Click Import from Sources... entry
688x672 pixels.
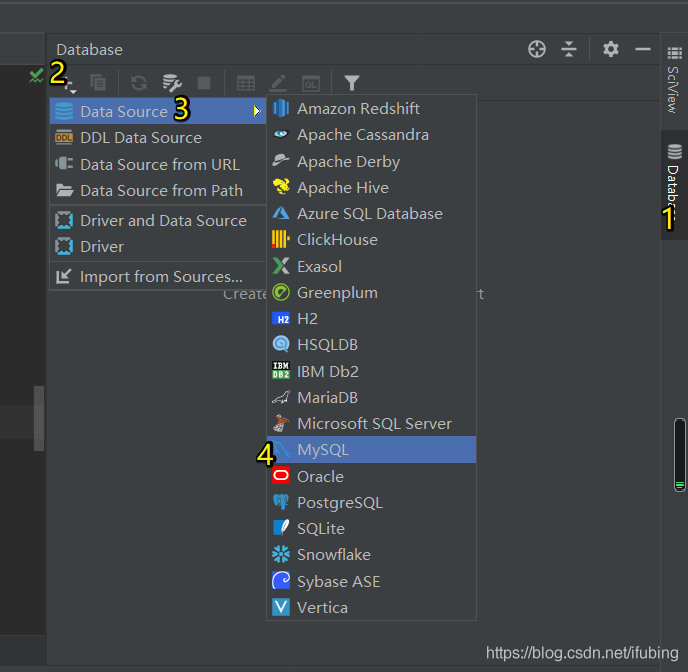click(x=158, y=276)
